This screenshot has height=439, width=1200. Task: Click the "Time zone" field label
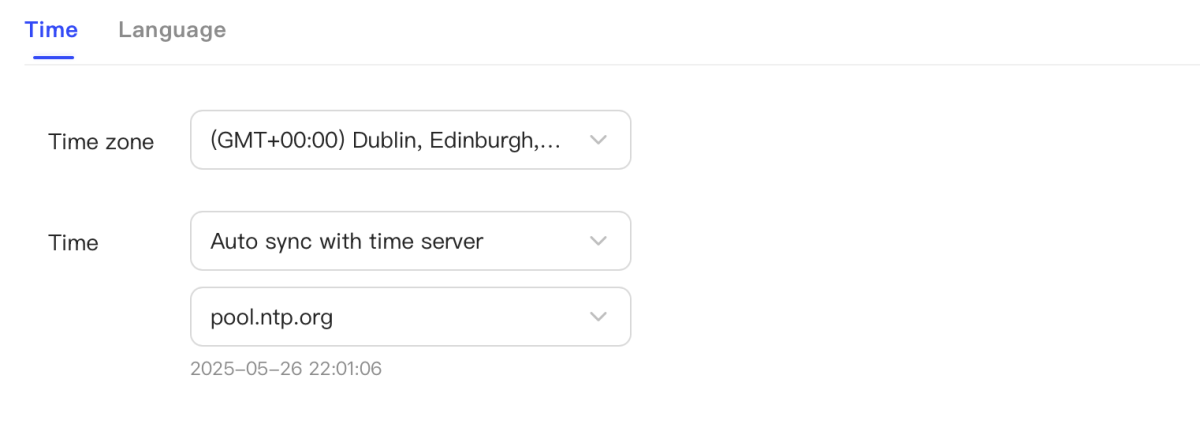point(101,142)
